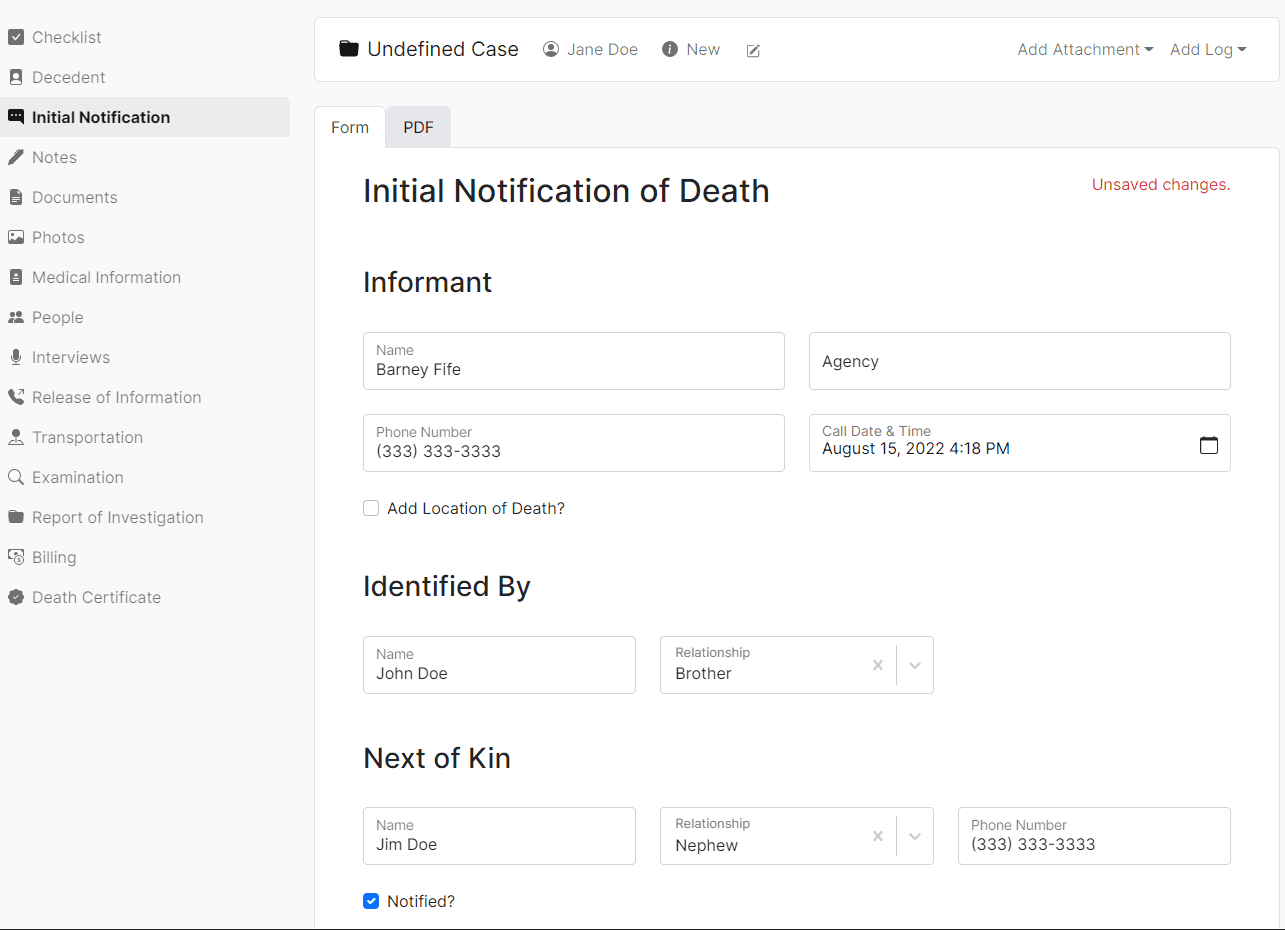
Task: Switch to the PDF tab
Action: click(x=417, y=127)
